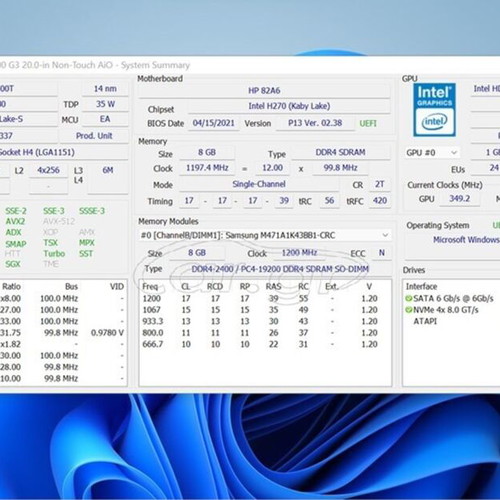500x500 pixels.
Task: Click the RCD column header
Action: click(215, 287)
